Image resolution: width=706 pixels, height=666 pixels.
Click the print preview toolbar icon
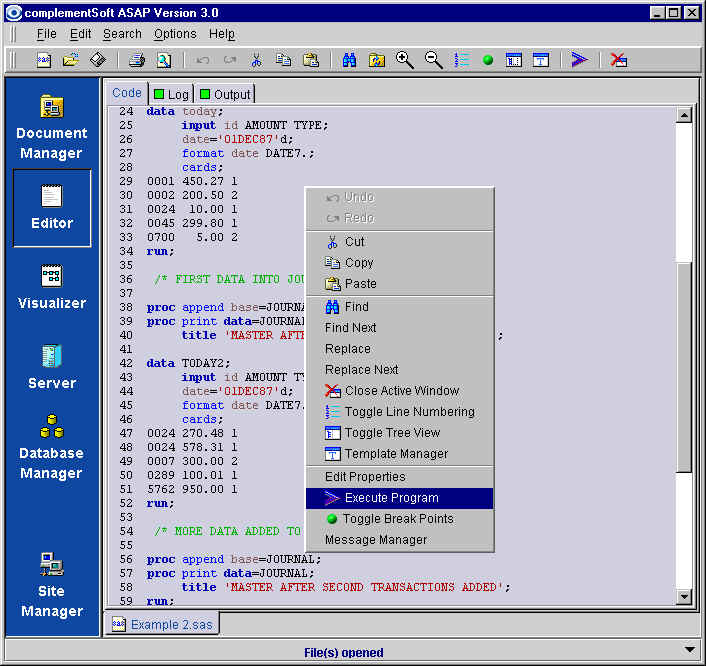point(164,60)
